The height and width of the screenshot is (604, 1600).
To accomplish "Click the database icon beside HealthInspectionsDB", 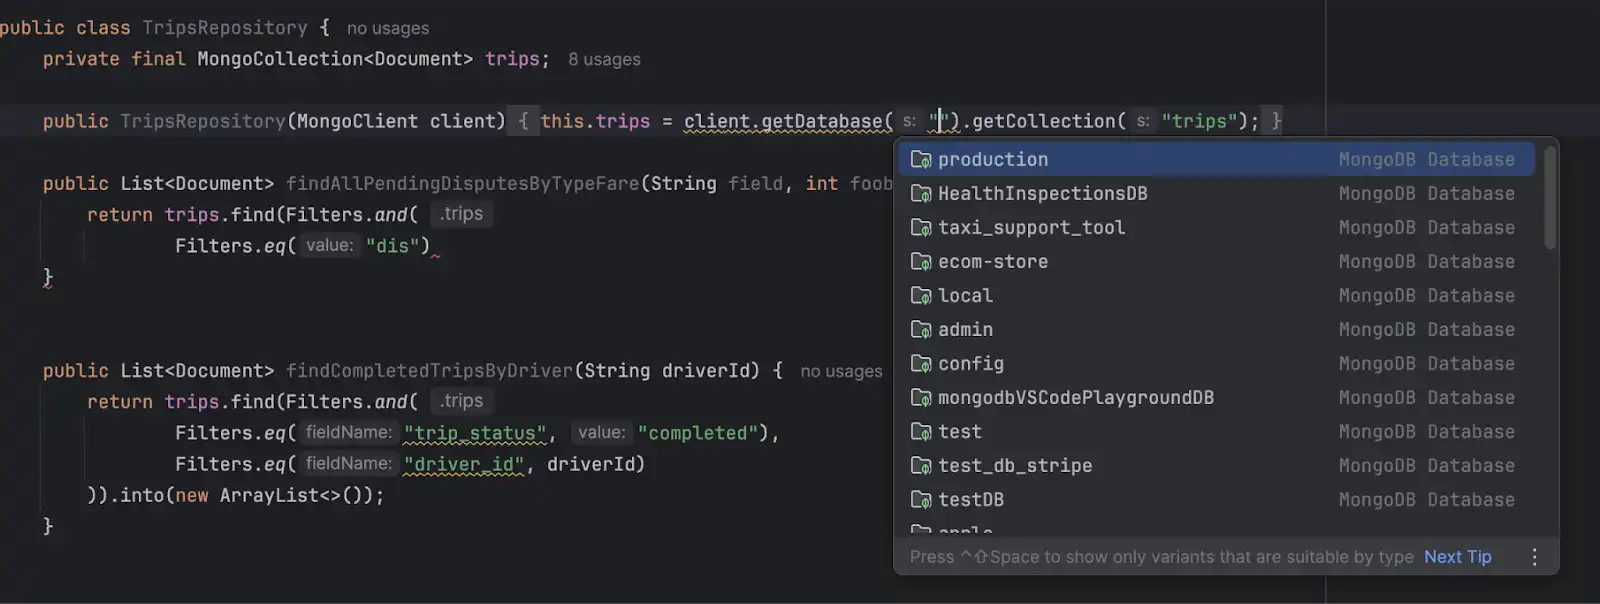I will tap(921, 194).
